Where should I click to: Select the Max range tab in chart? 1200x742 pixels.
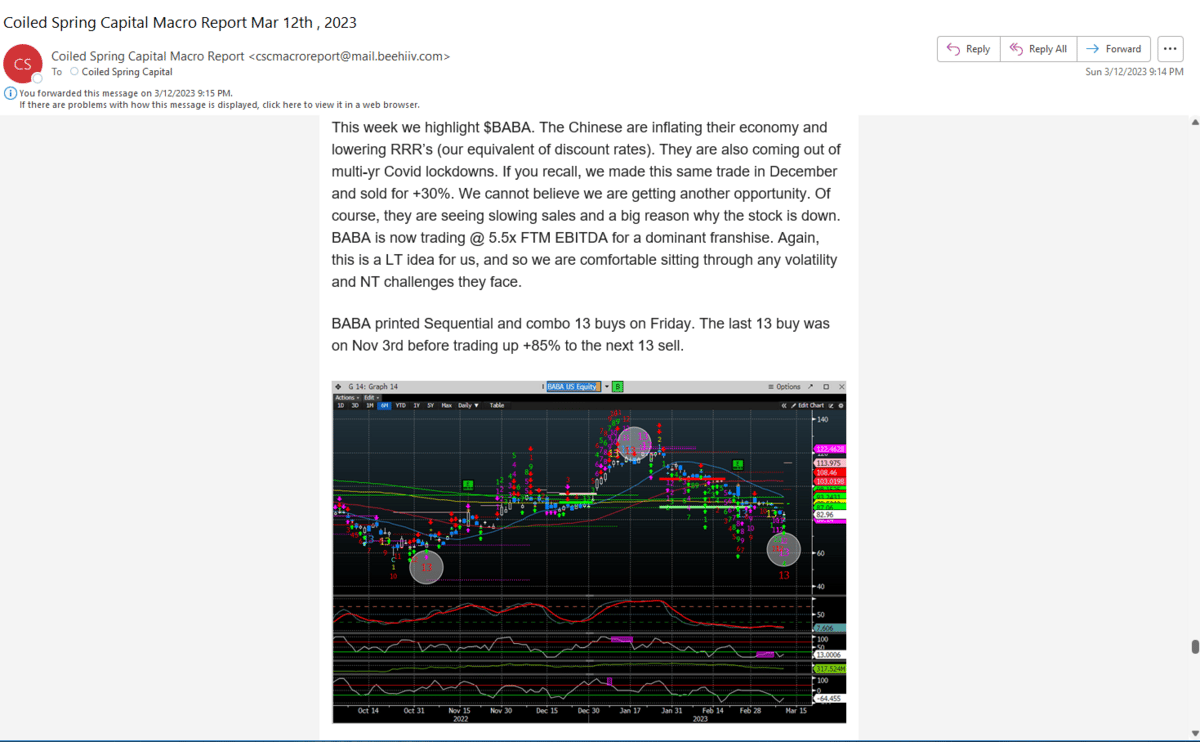click(x=446, y=405)
